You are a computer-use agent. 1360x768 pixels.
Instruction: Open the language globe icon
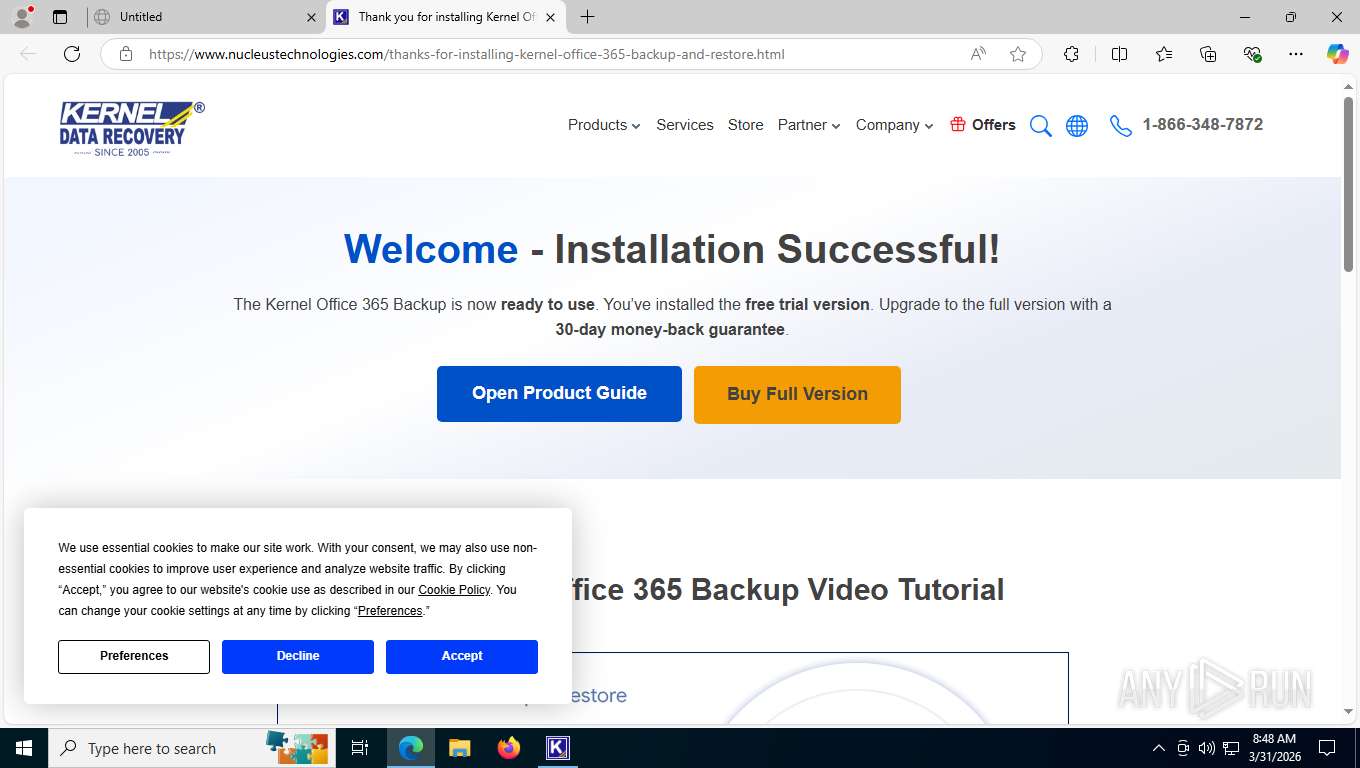(1077, 126)
